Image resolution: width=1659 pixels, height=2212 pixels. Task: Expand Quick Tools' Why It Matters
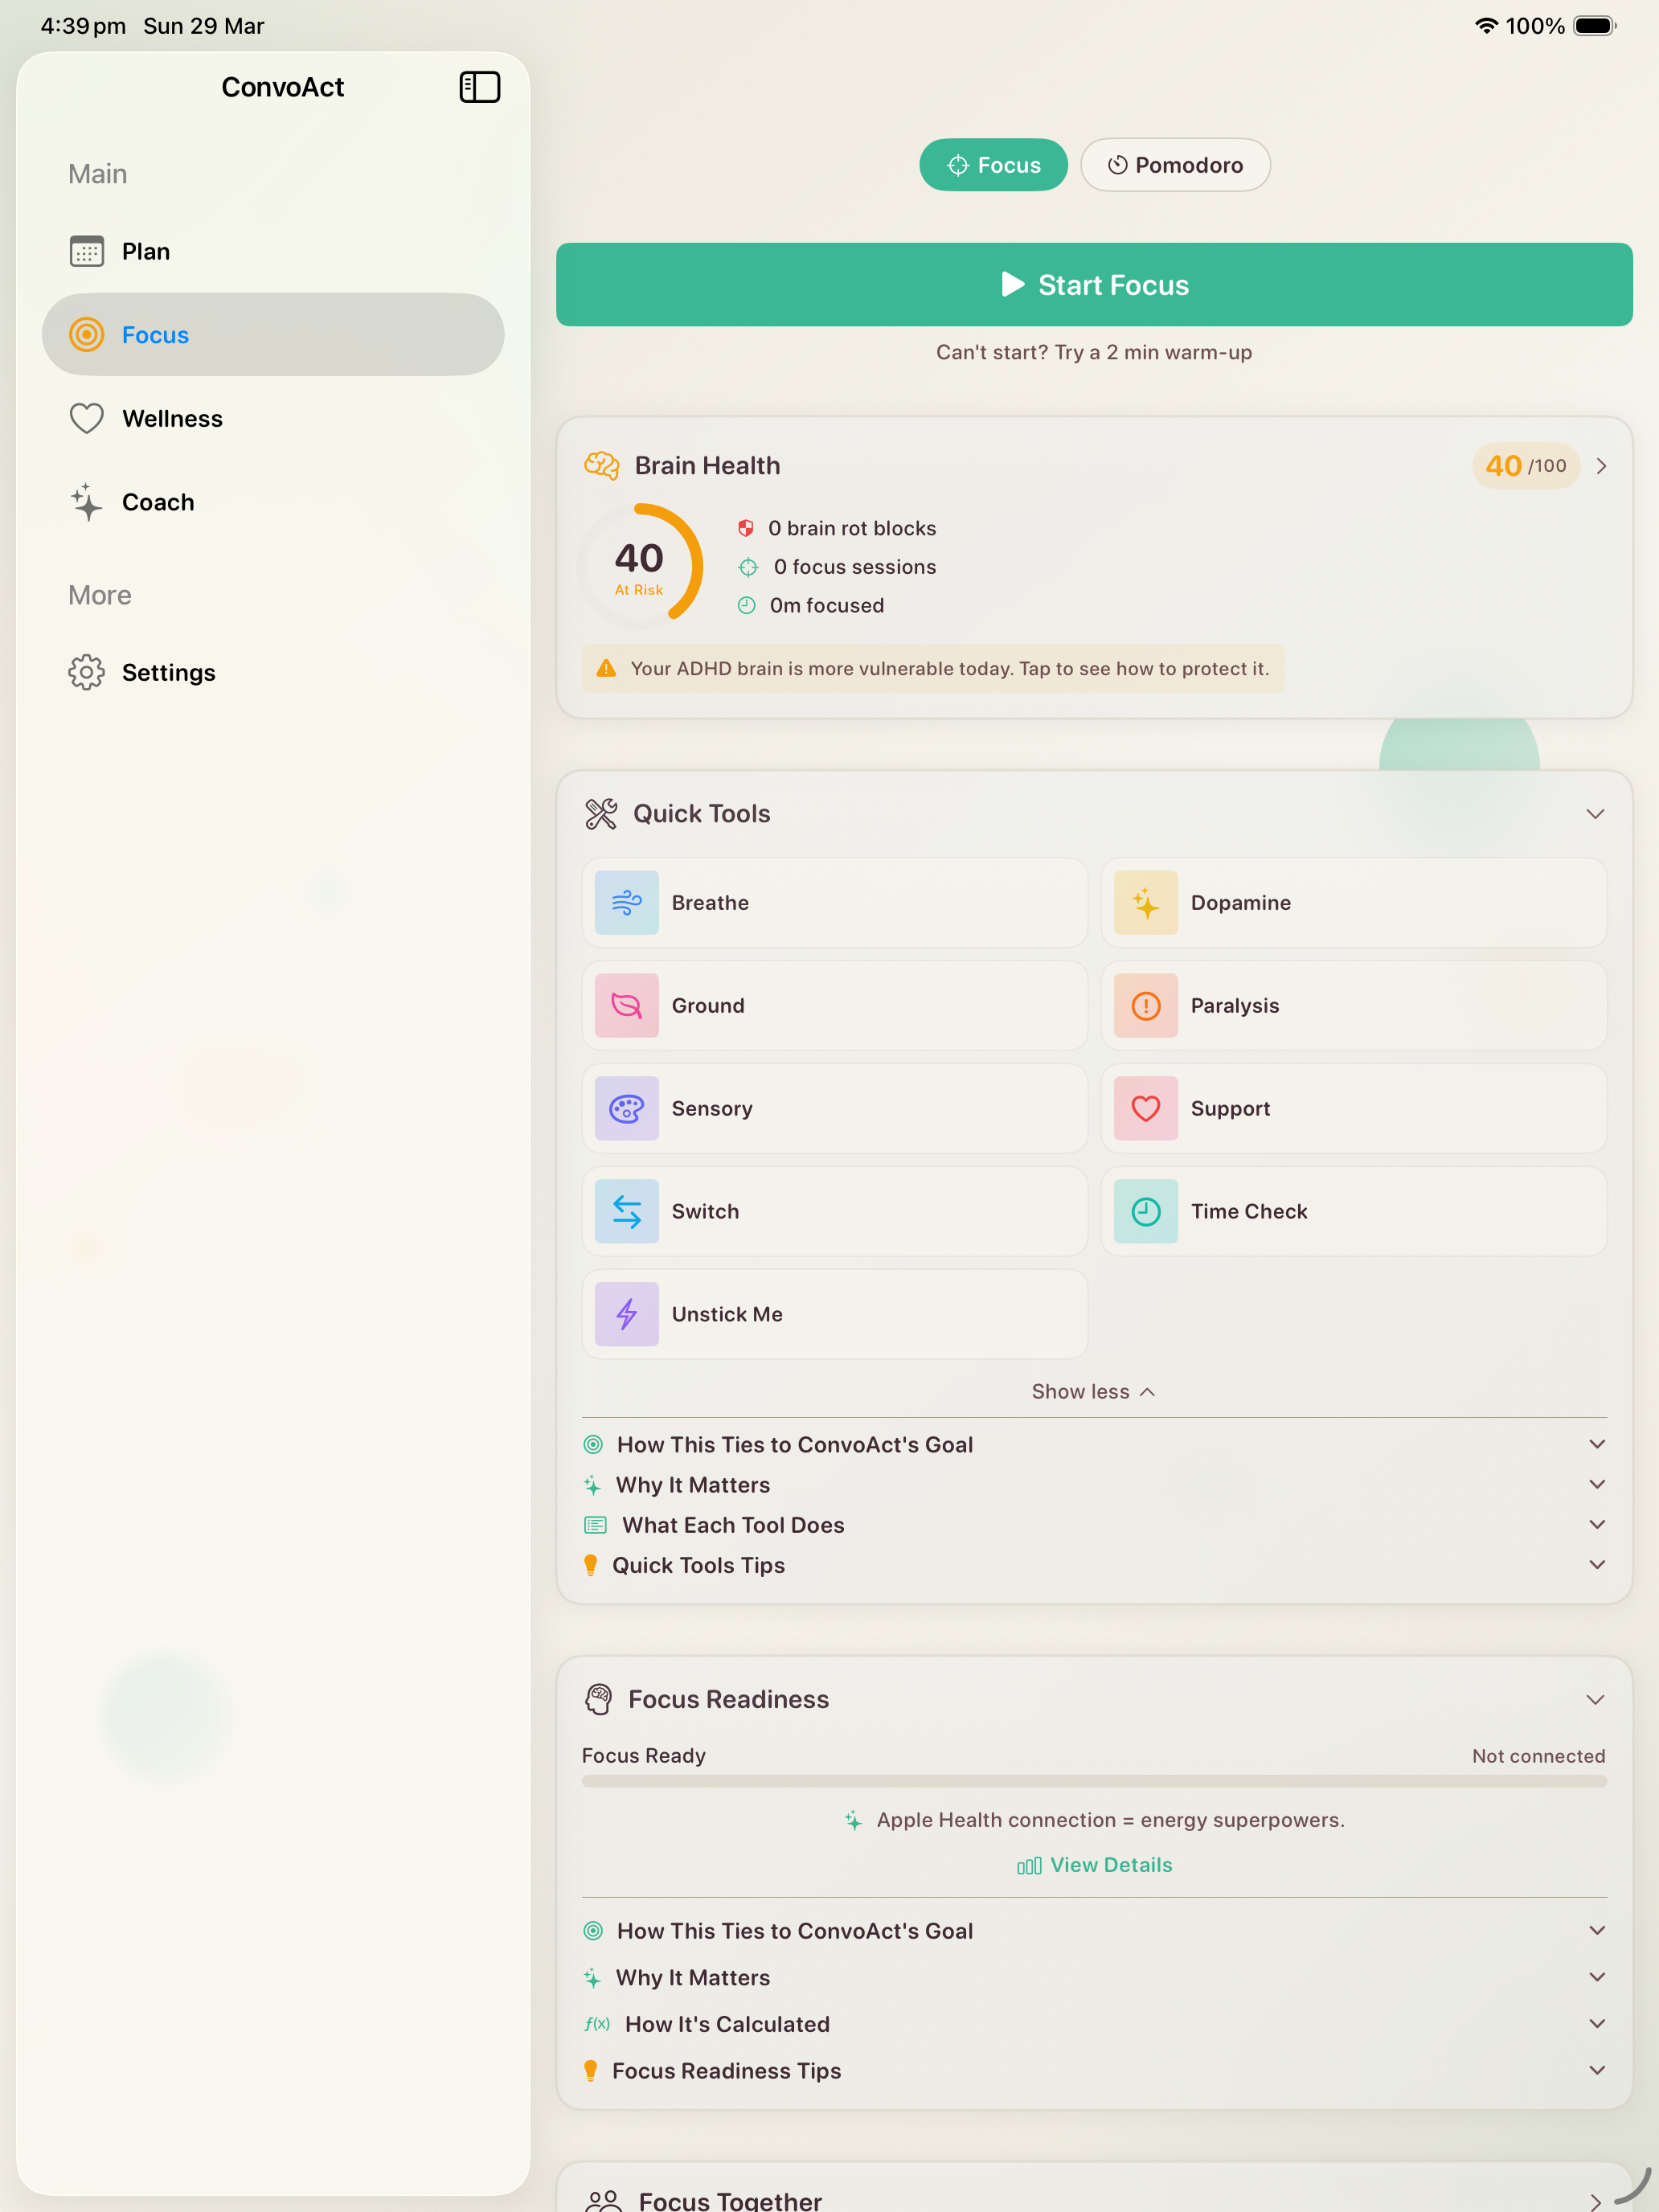pyautogui.click(x=1094, y=1485)
